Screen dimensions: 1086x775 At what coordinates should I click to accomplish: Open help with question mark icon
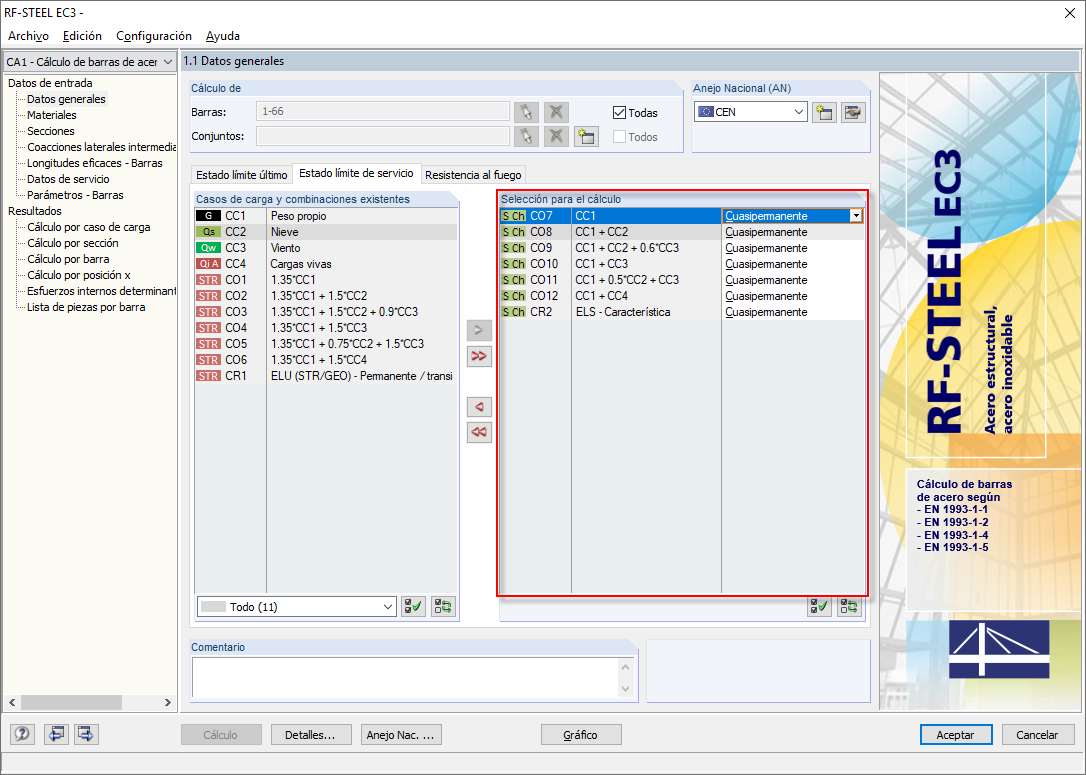pos(22,733)
